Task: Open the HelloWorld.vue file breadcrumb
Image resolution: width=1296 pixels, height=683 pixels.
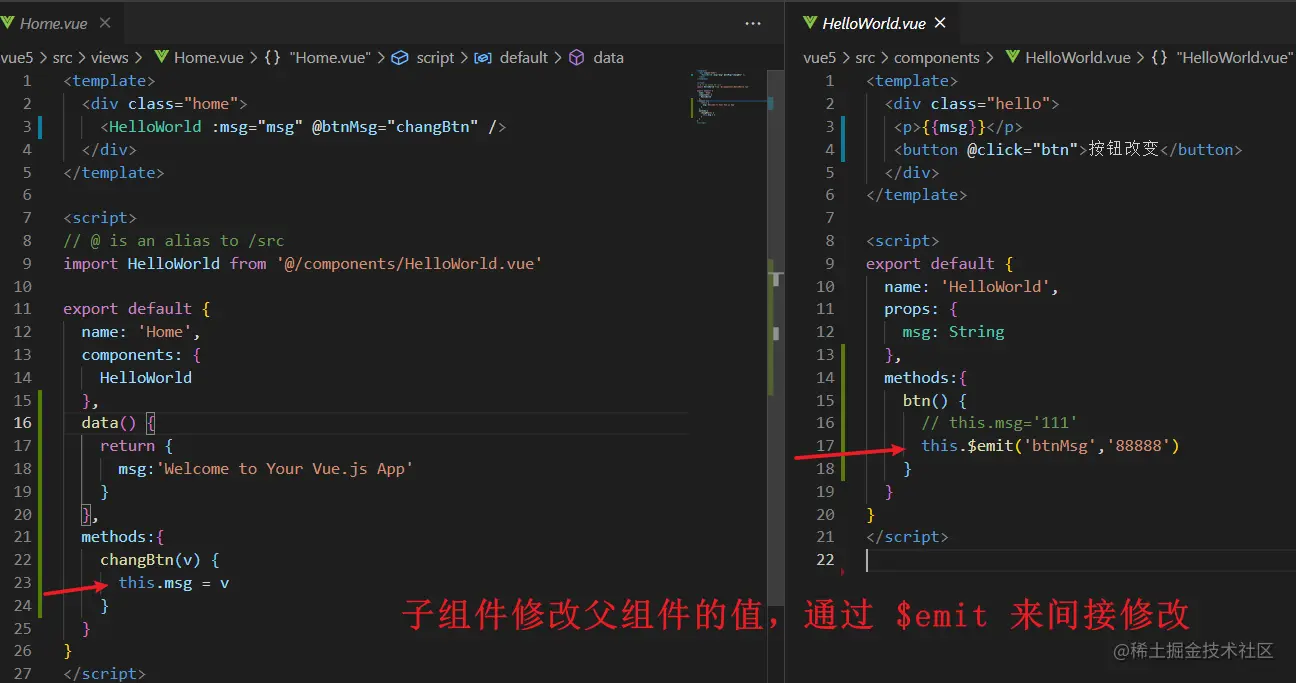Action: [x=1078, y=58]
